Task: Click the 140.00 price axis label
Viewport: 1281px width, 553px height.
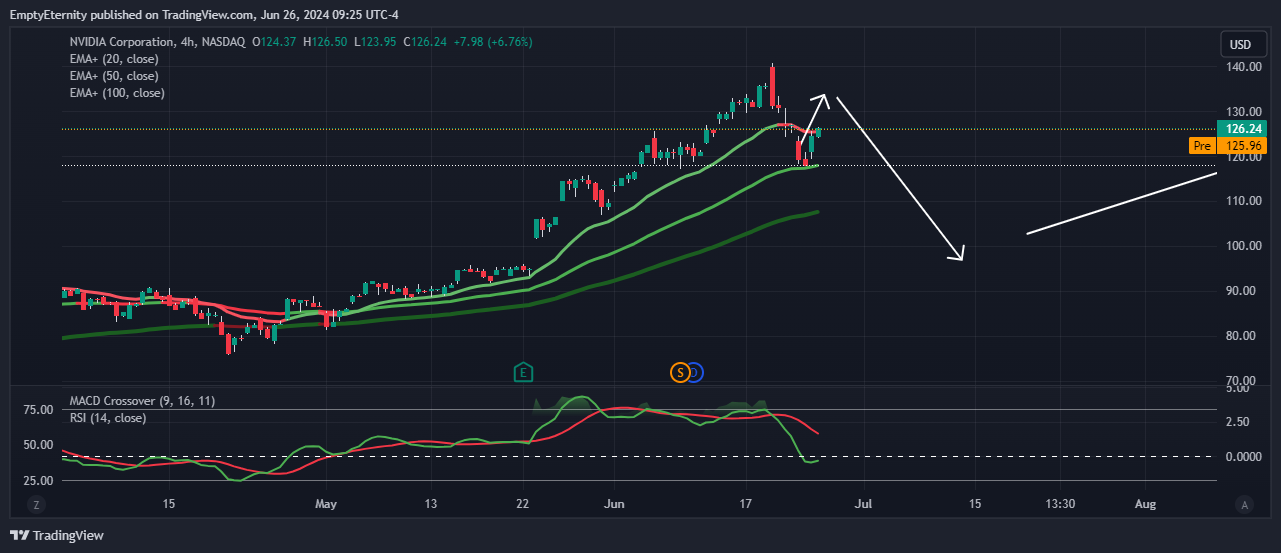Action: pyautogui.click(x=1244, y=67)
